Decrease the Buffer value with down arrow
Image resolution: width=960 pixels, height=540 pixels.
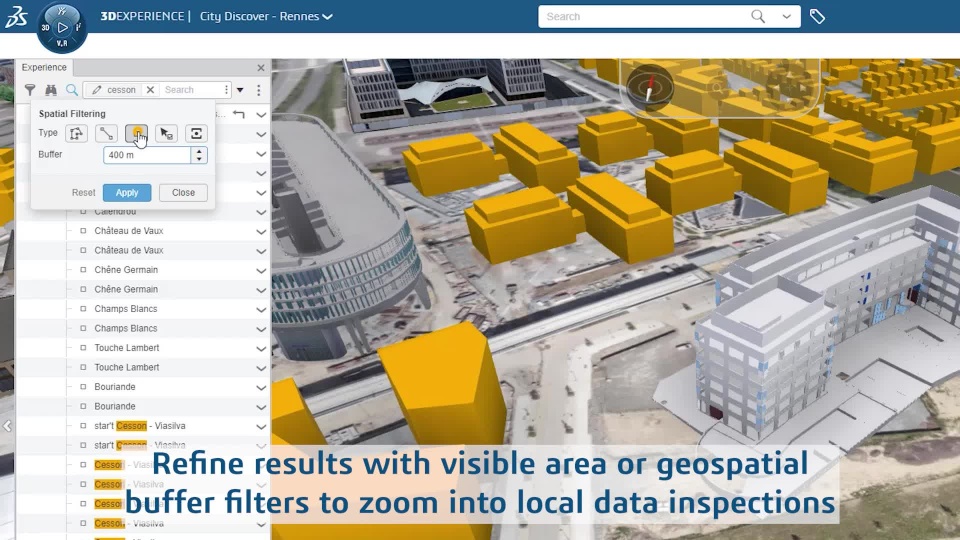[x=199, y=159]
